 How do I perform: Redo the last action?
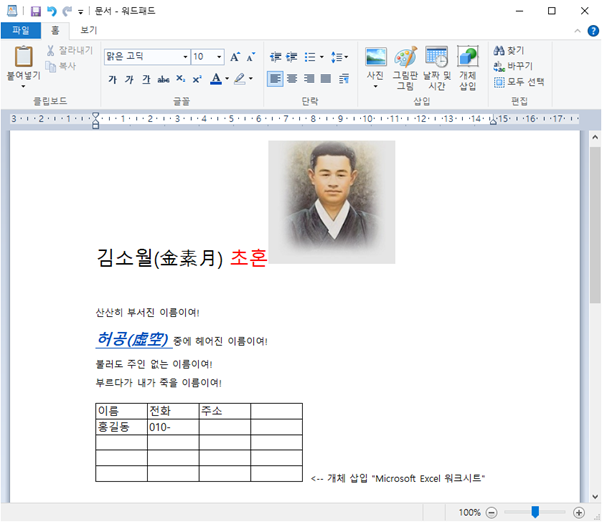[x=67, y=11]
